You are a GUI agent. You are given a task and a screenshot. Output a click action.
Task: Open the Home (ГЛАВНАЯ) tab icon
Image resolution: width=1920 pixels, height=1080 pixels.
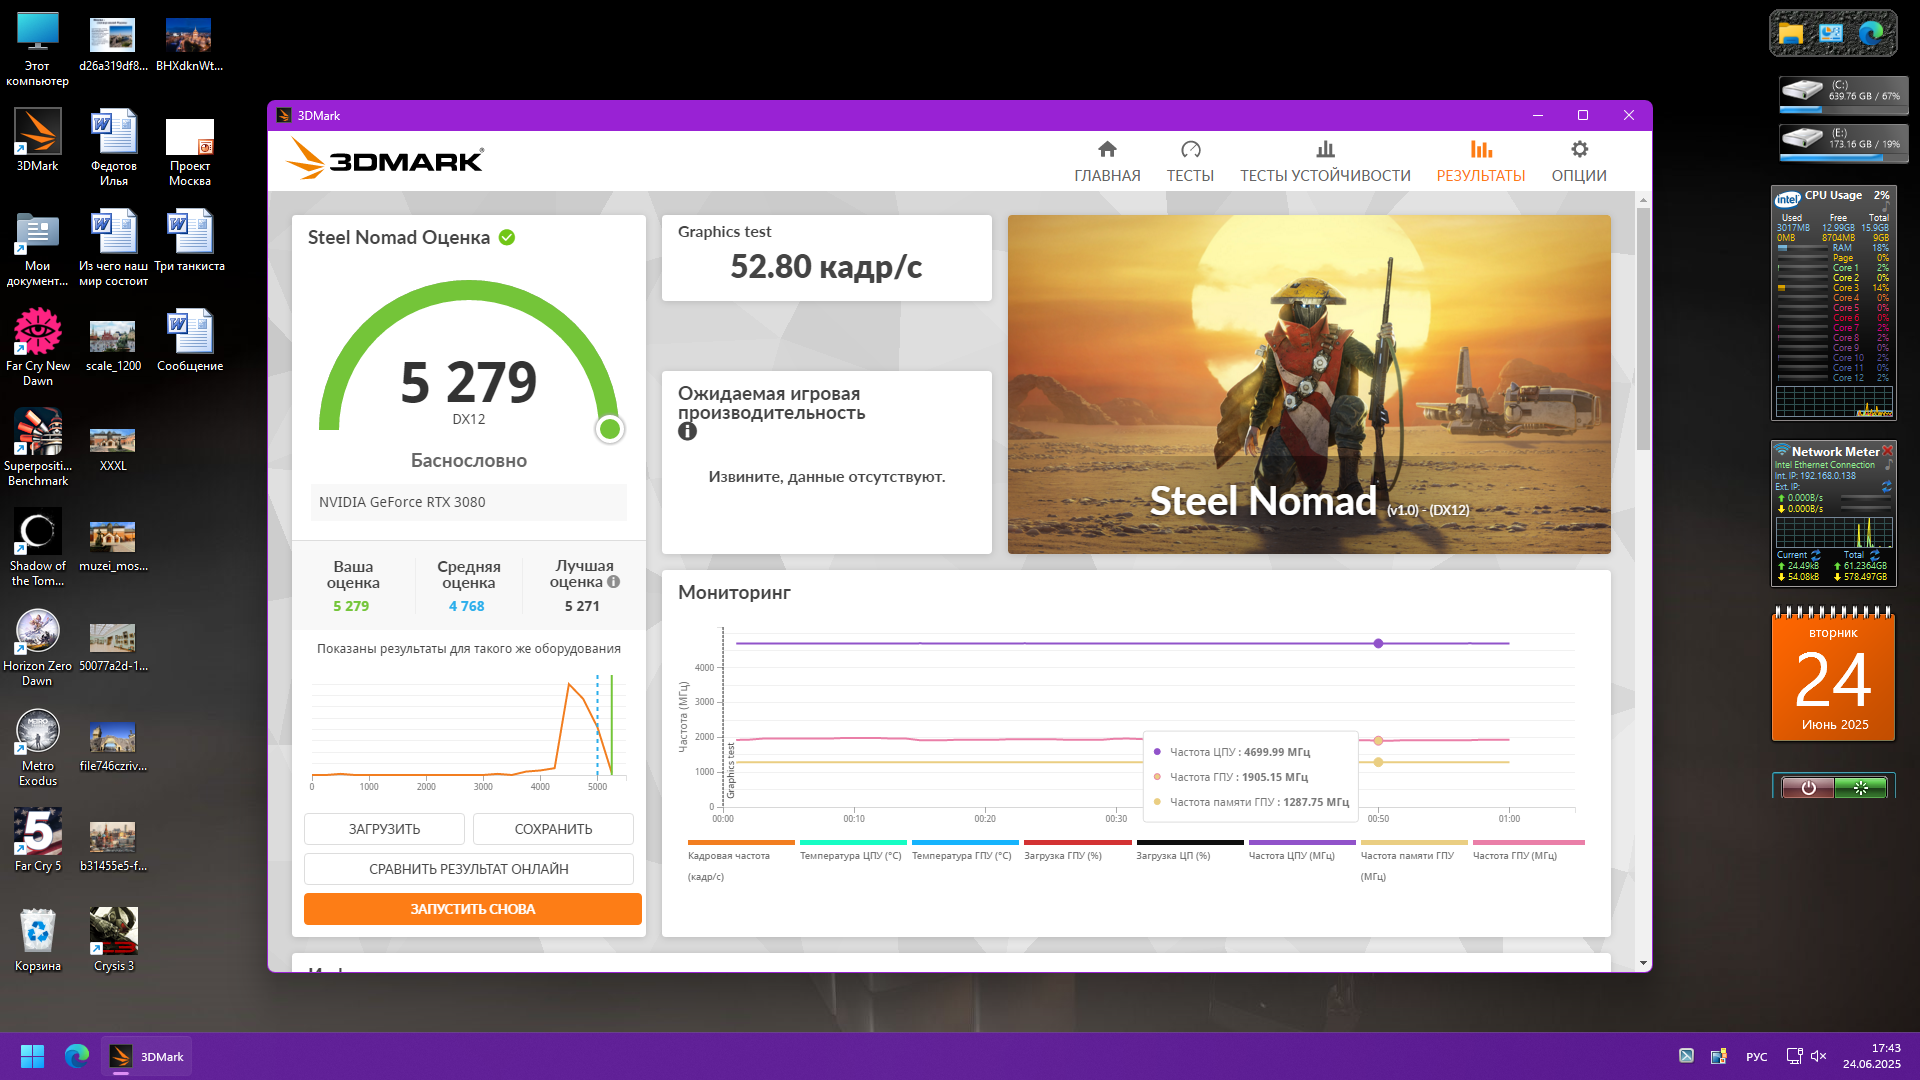pos(1106,150)
